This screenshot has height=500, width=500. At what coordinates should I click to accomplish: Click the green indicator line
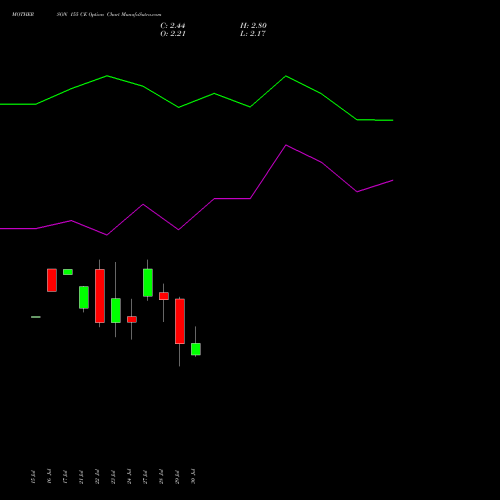[214, 94]
